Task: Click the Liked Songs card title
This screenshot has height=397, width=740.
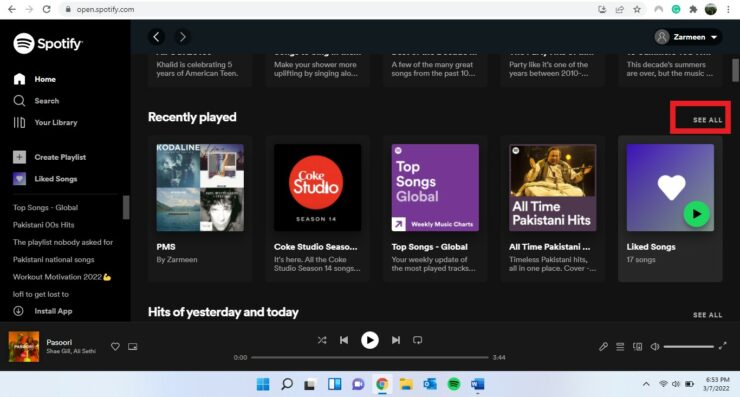Action: point(651,247)
